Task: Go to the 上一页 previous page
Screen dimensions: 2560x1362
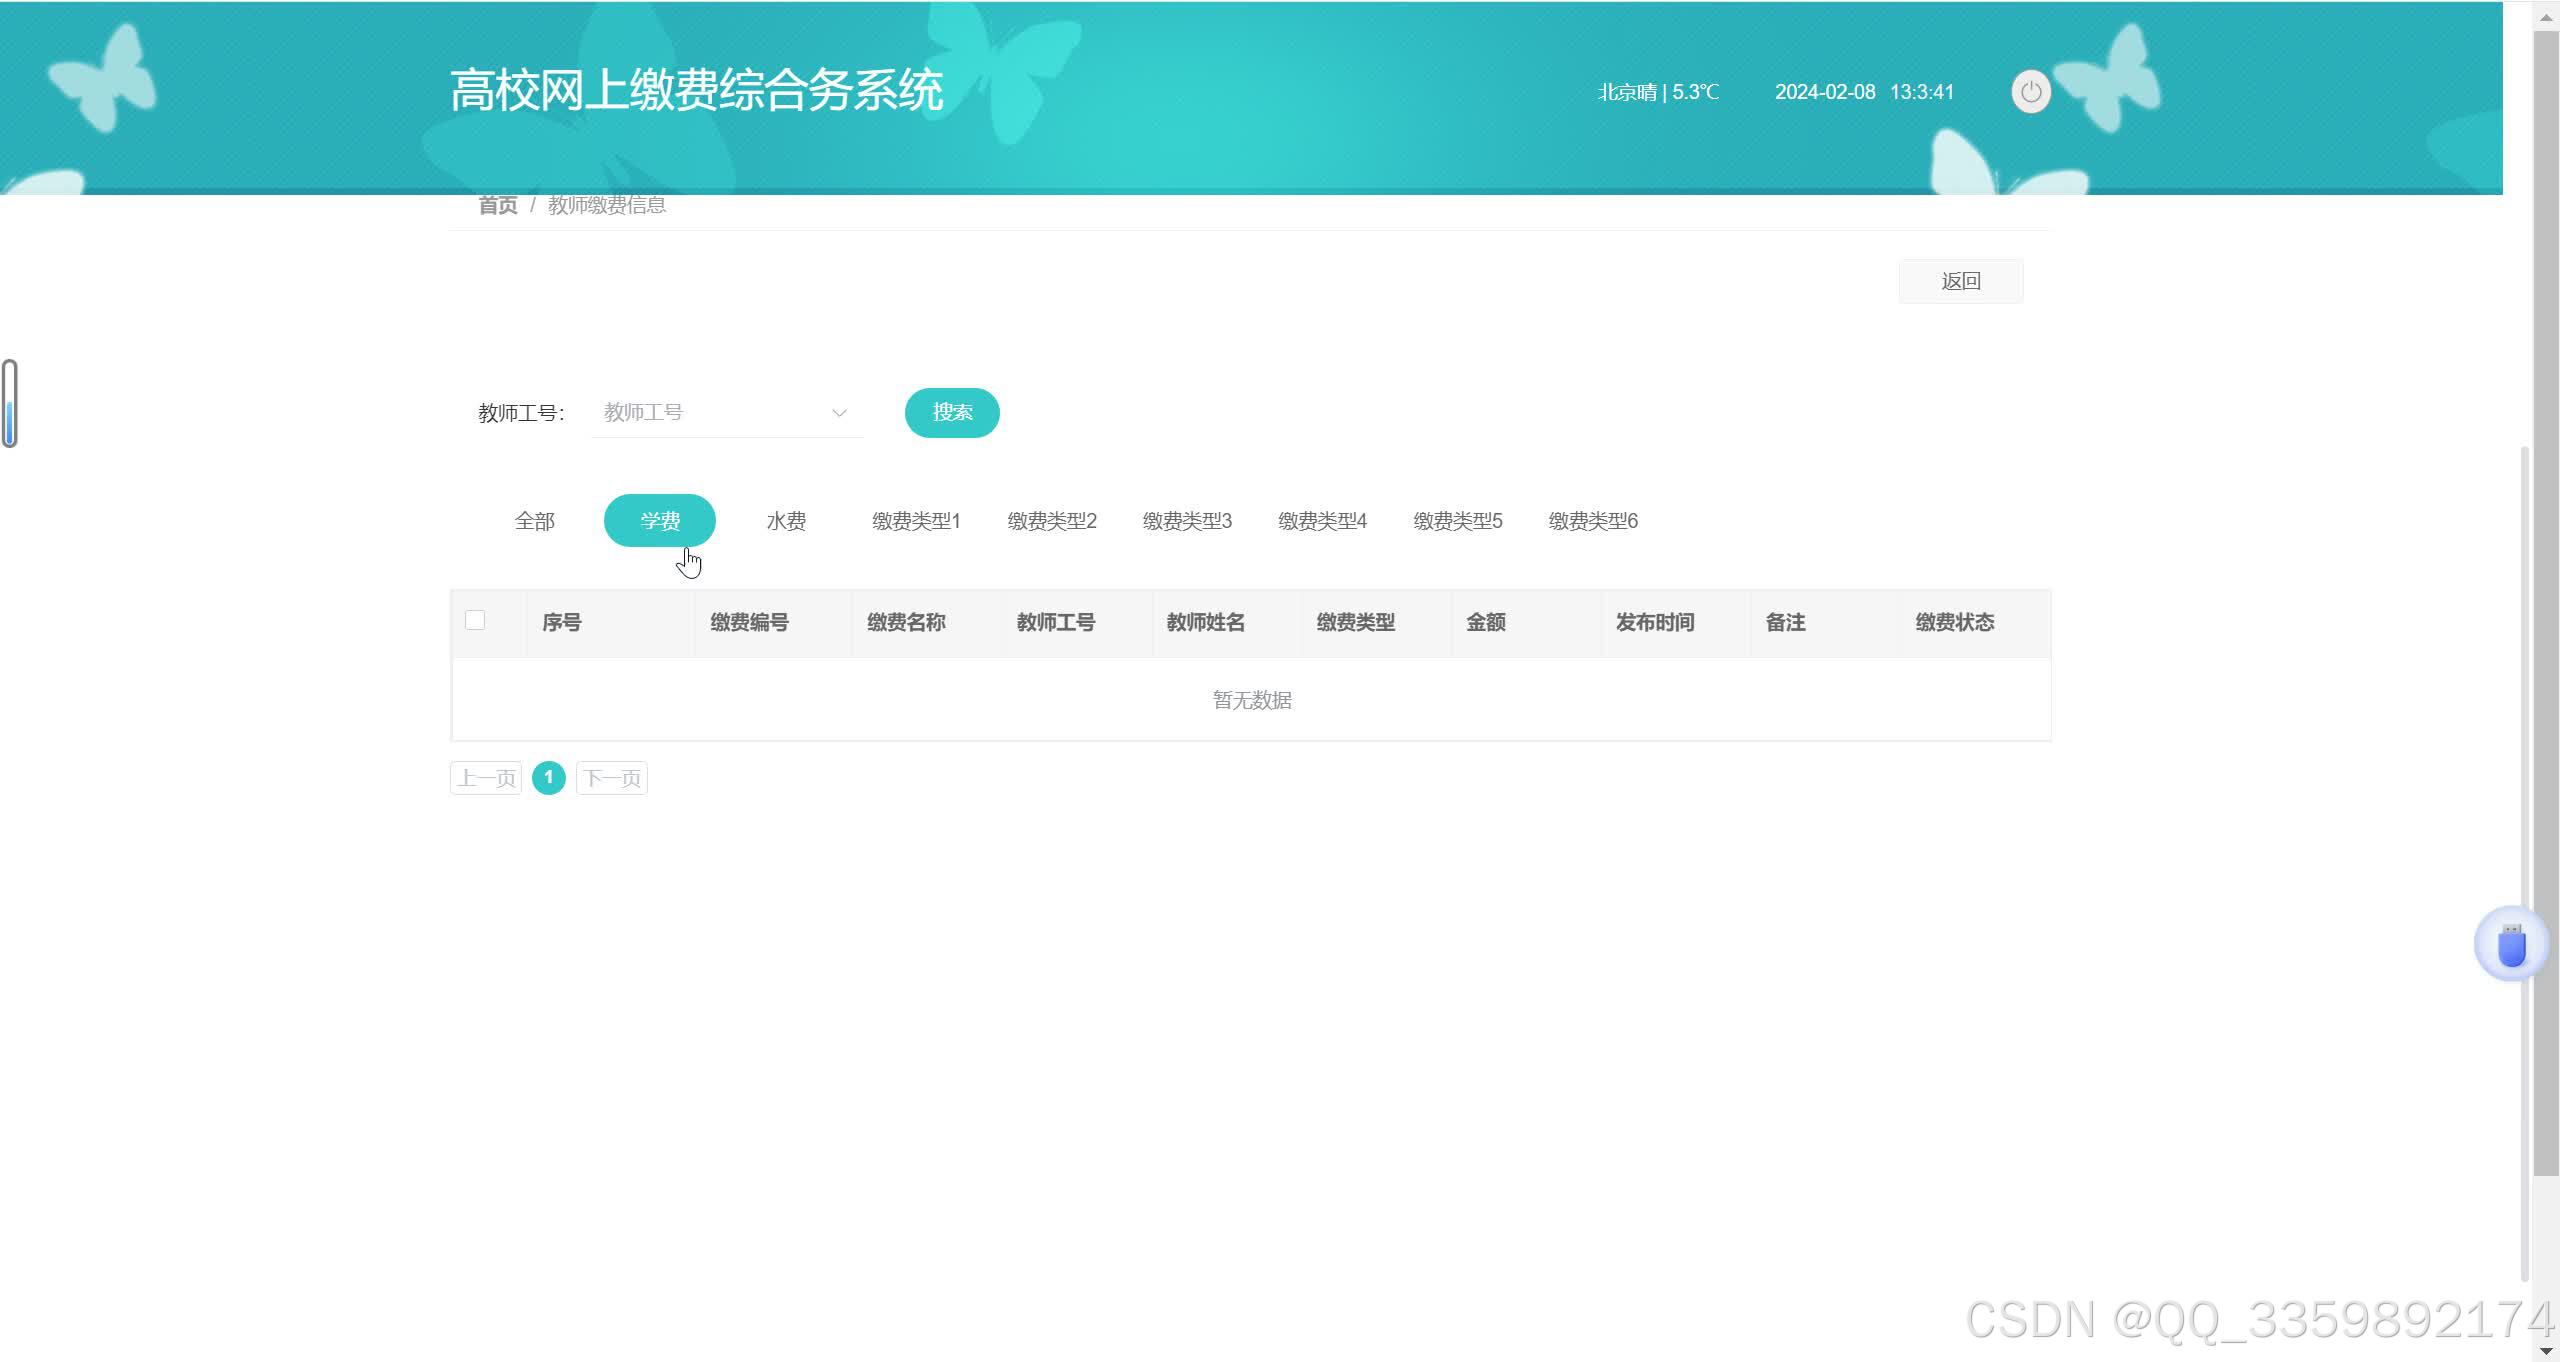Action: [x=486, y=778]
